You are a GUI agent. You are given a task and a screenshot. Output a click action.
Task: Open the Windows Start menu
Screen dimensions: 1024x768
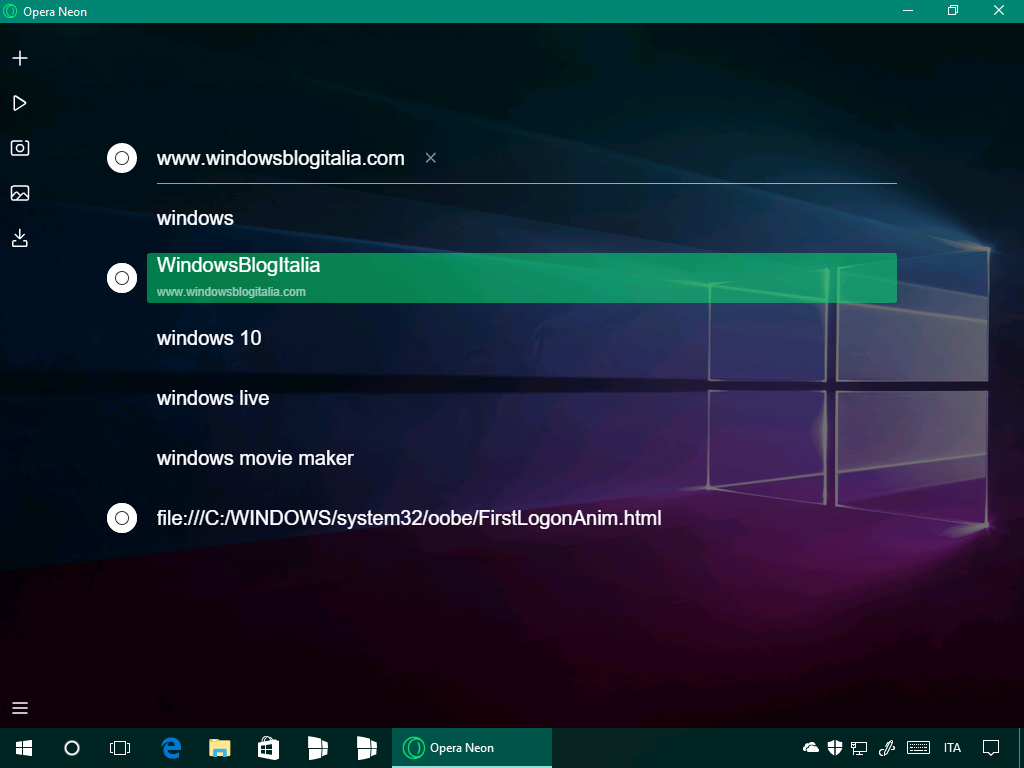point(24,748)
